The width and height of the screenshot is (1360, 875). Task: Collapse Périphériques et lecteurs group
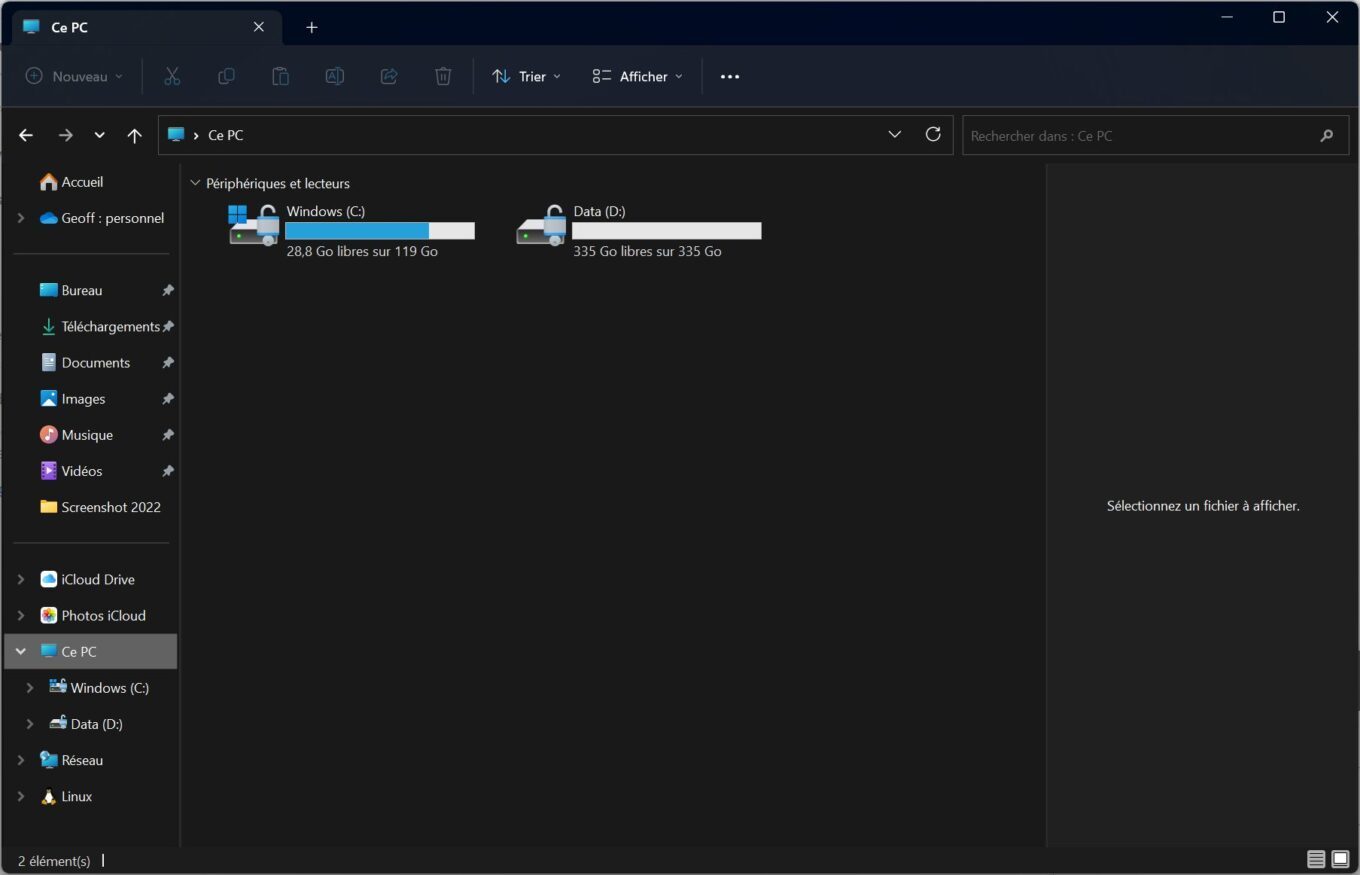[x=195, y=183]
